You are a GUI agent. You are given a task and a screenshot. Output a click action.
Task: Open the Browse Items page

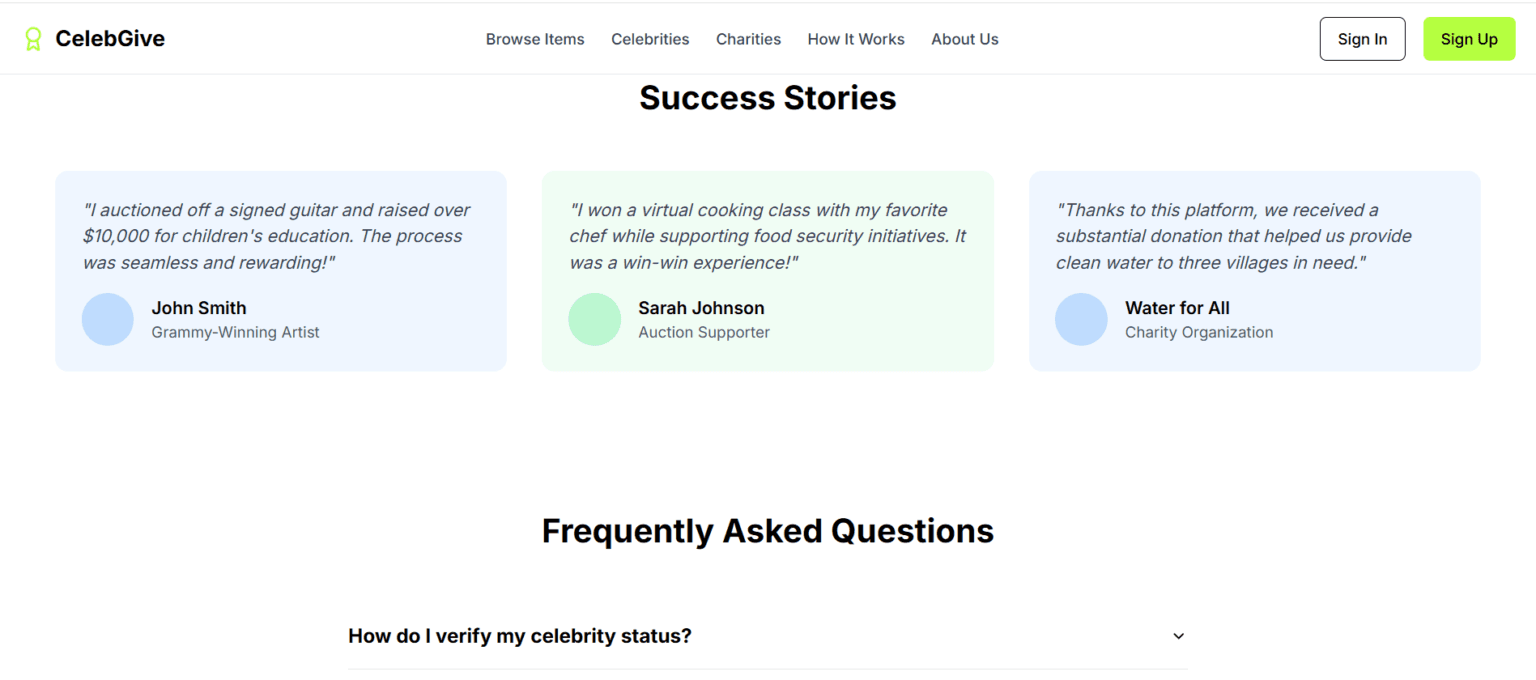tap(535, 39)
